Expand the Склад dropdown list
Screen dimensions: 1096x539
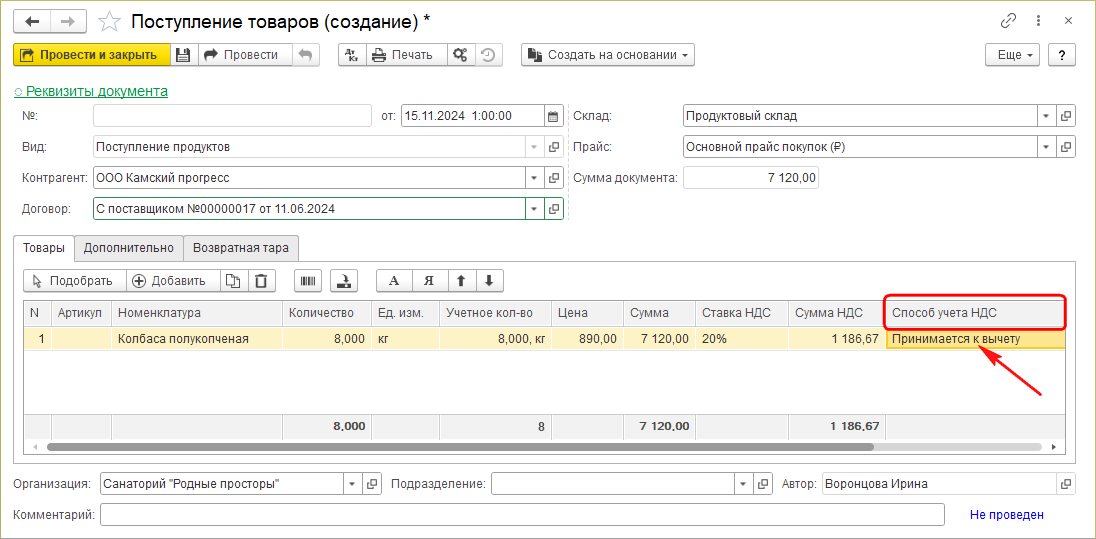click(1045, 116)
